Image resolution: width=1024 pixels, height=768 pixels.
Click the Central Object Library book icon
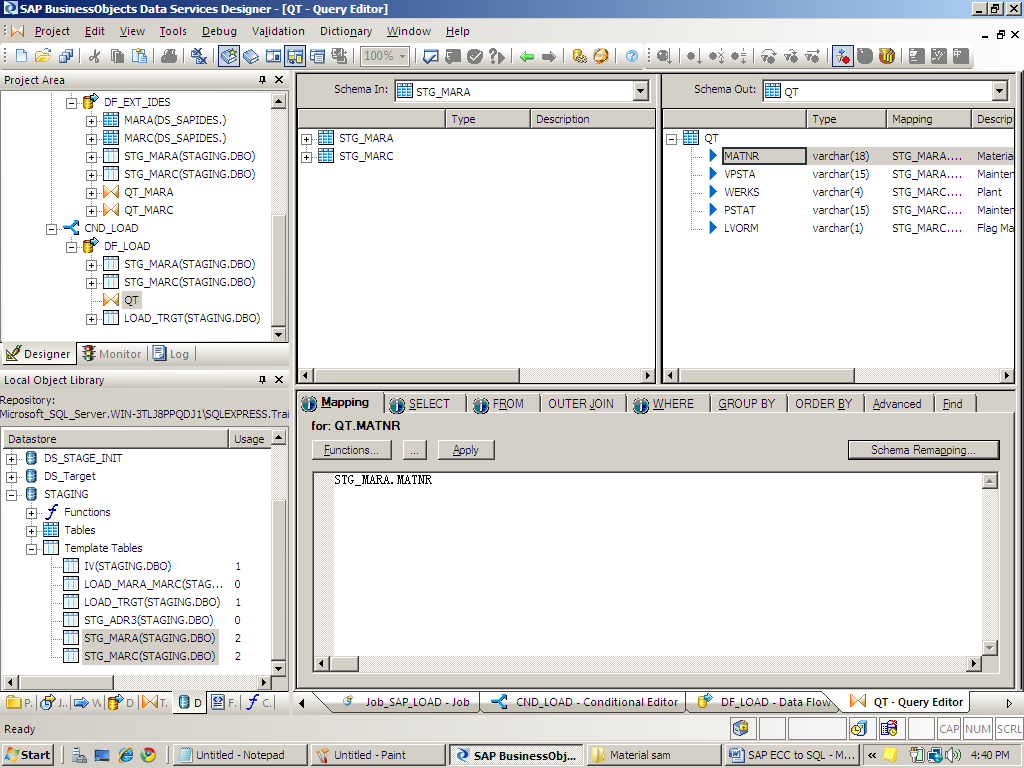251,56
